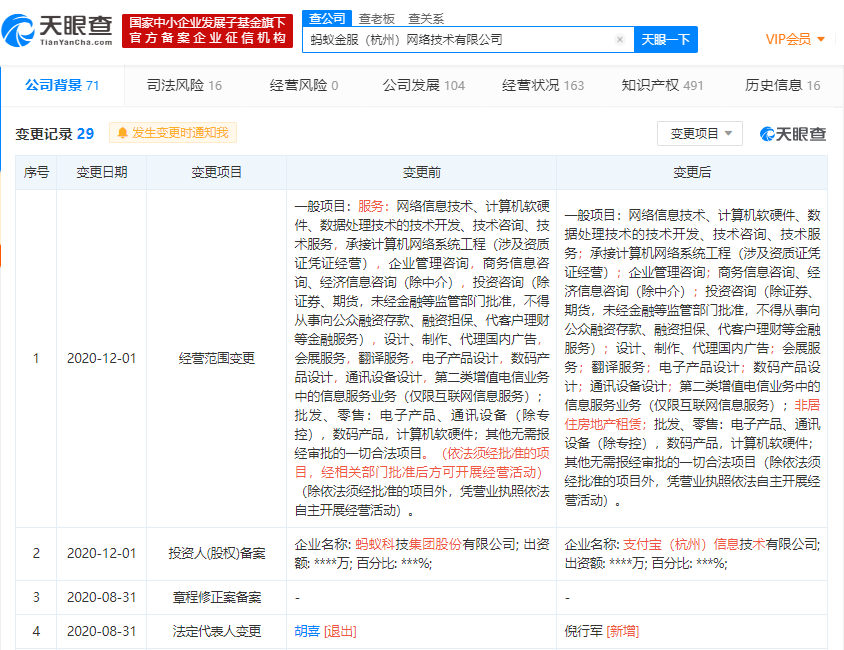Open the 知识产权 491 tab
Viewport: 844px width, 650px height.
662,85
